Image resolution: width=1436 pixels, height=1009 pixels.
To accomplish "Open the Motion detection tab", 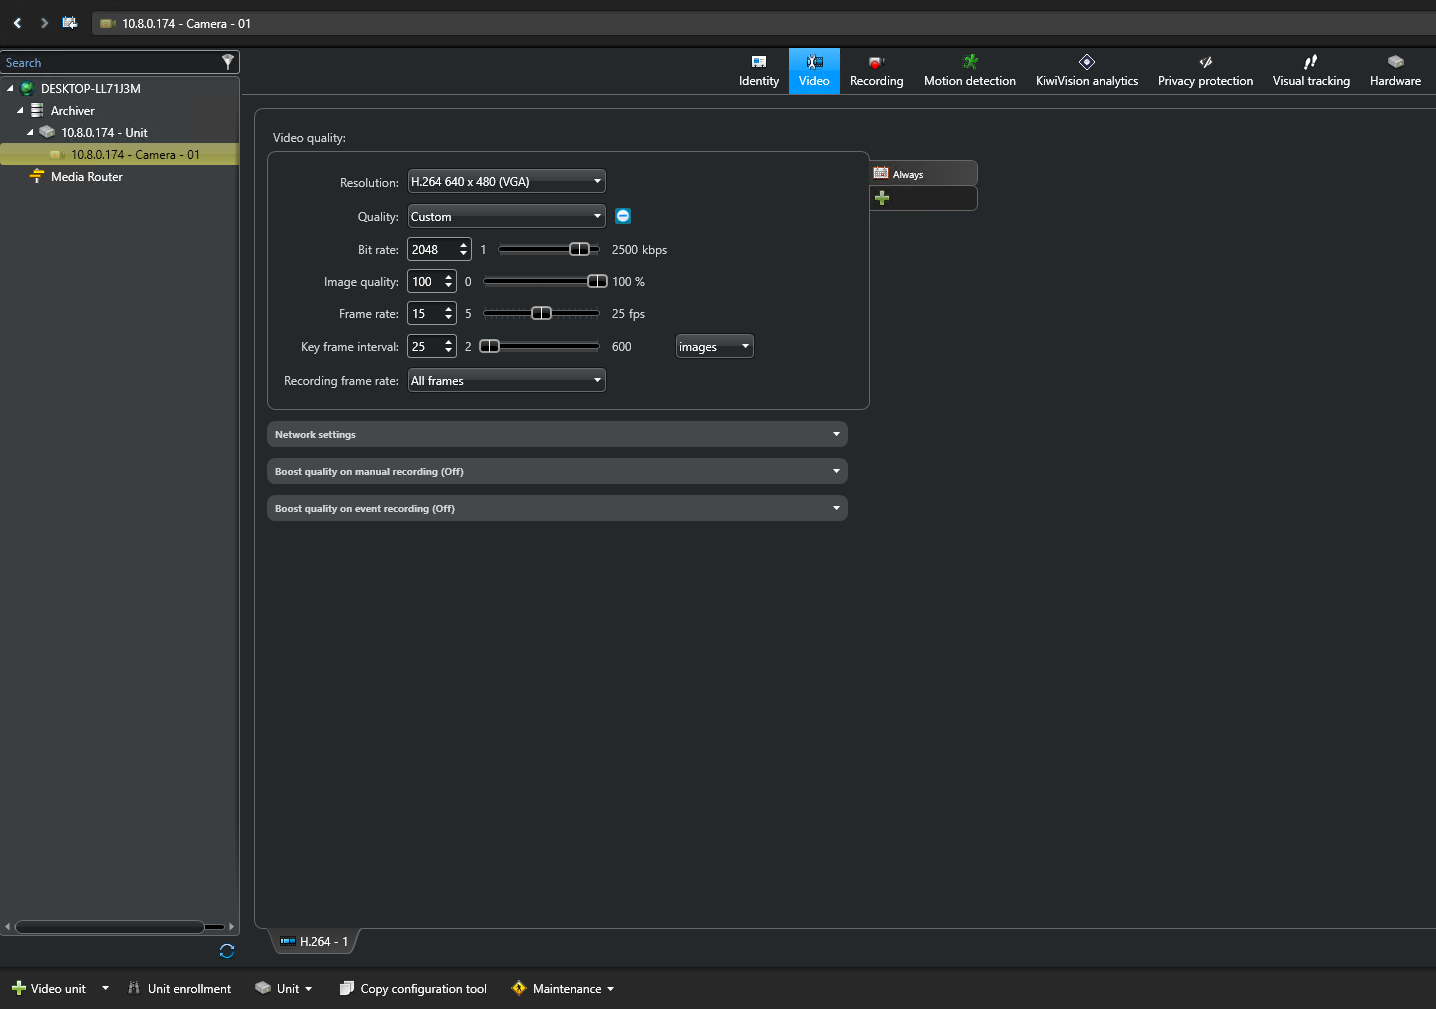I will 969,71.
